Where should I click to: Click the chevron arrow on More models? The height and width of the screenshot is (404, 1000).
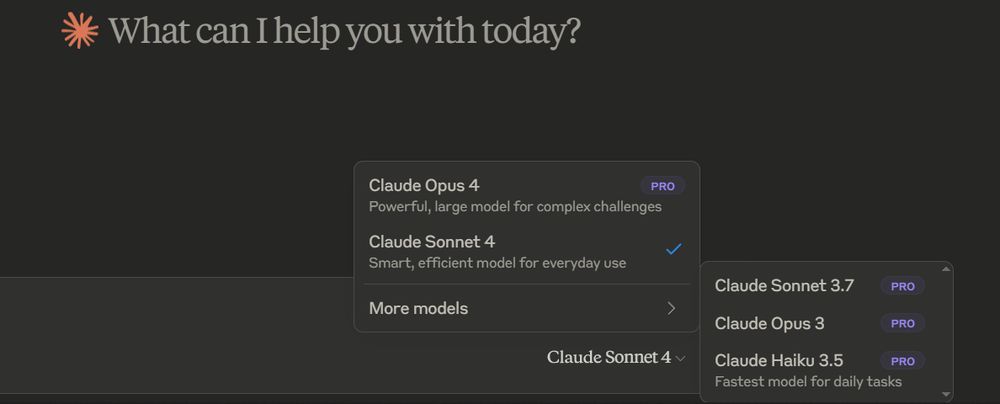pos(672,308)
